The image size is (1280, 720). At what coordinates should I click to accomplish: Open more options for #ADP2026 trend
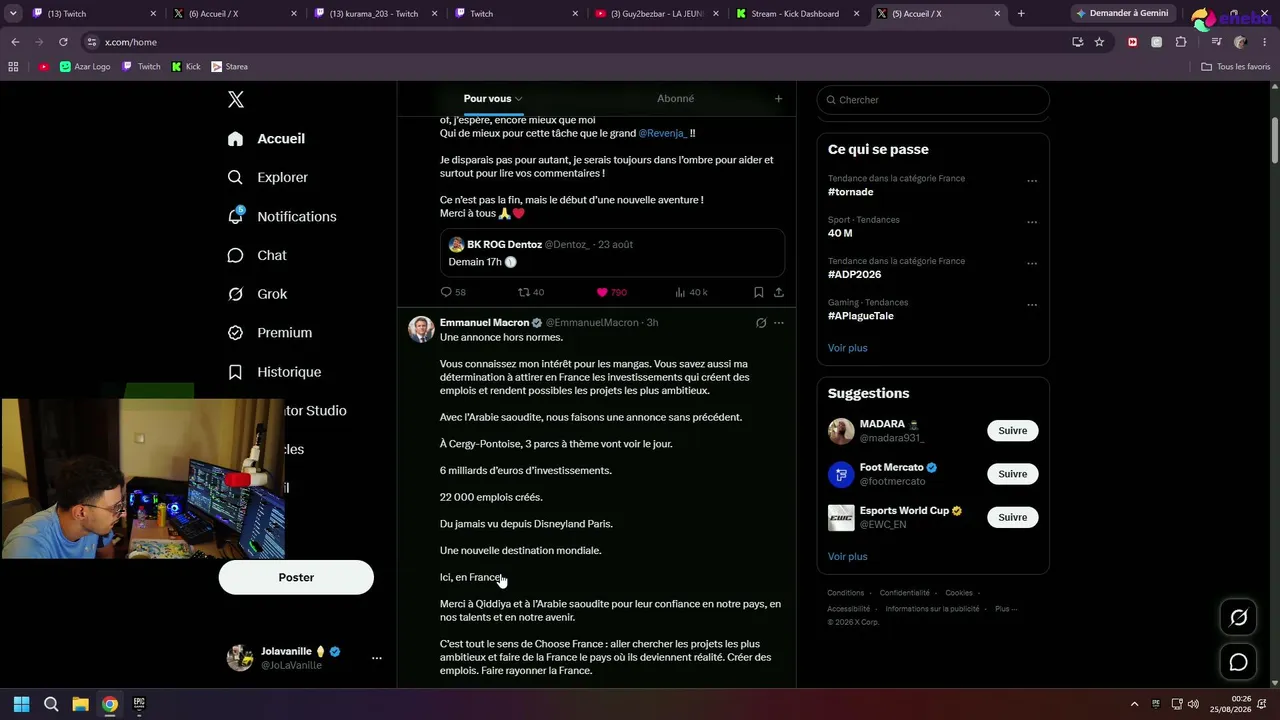pos(1032,263)
